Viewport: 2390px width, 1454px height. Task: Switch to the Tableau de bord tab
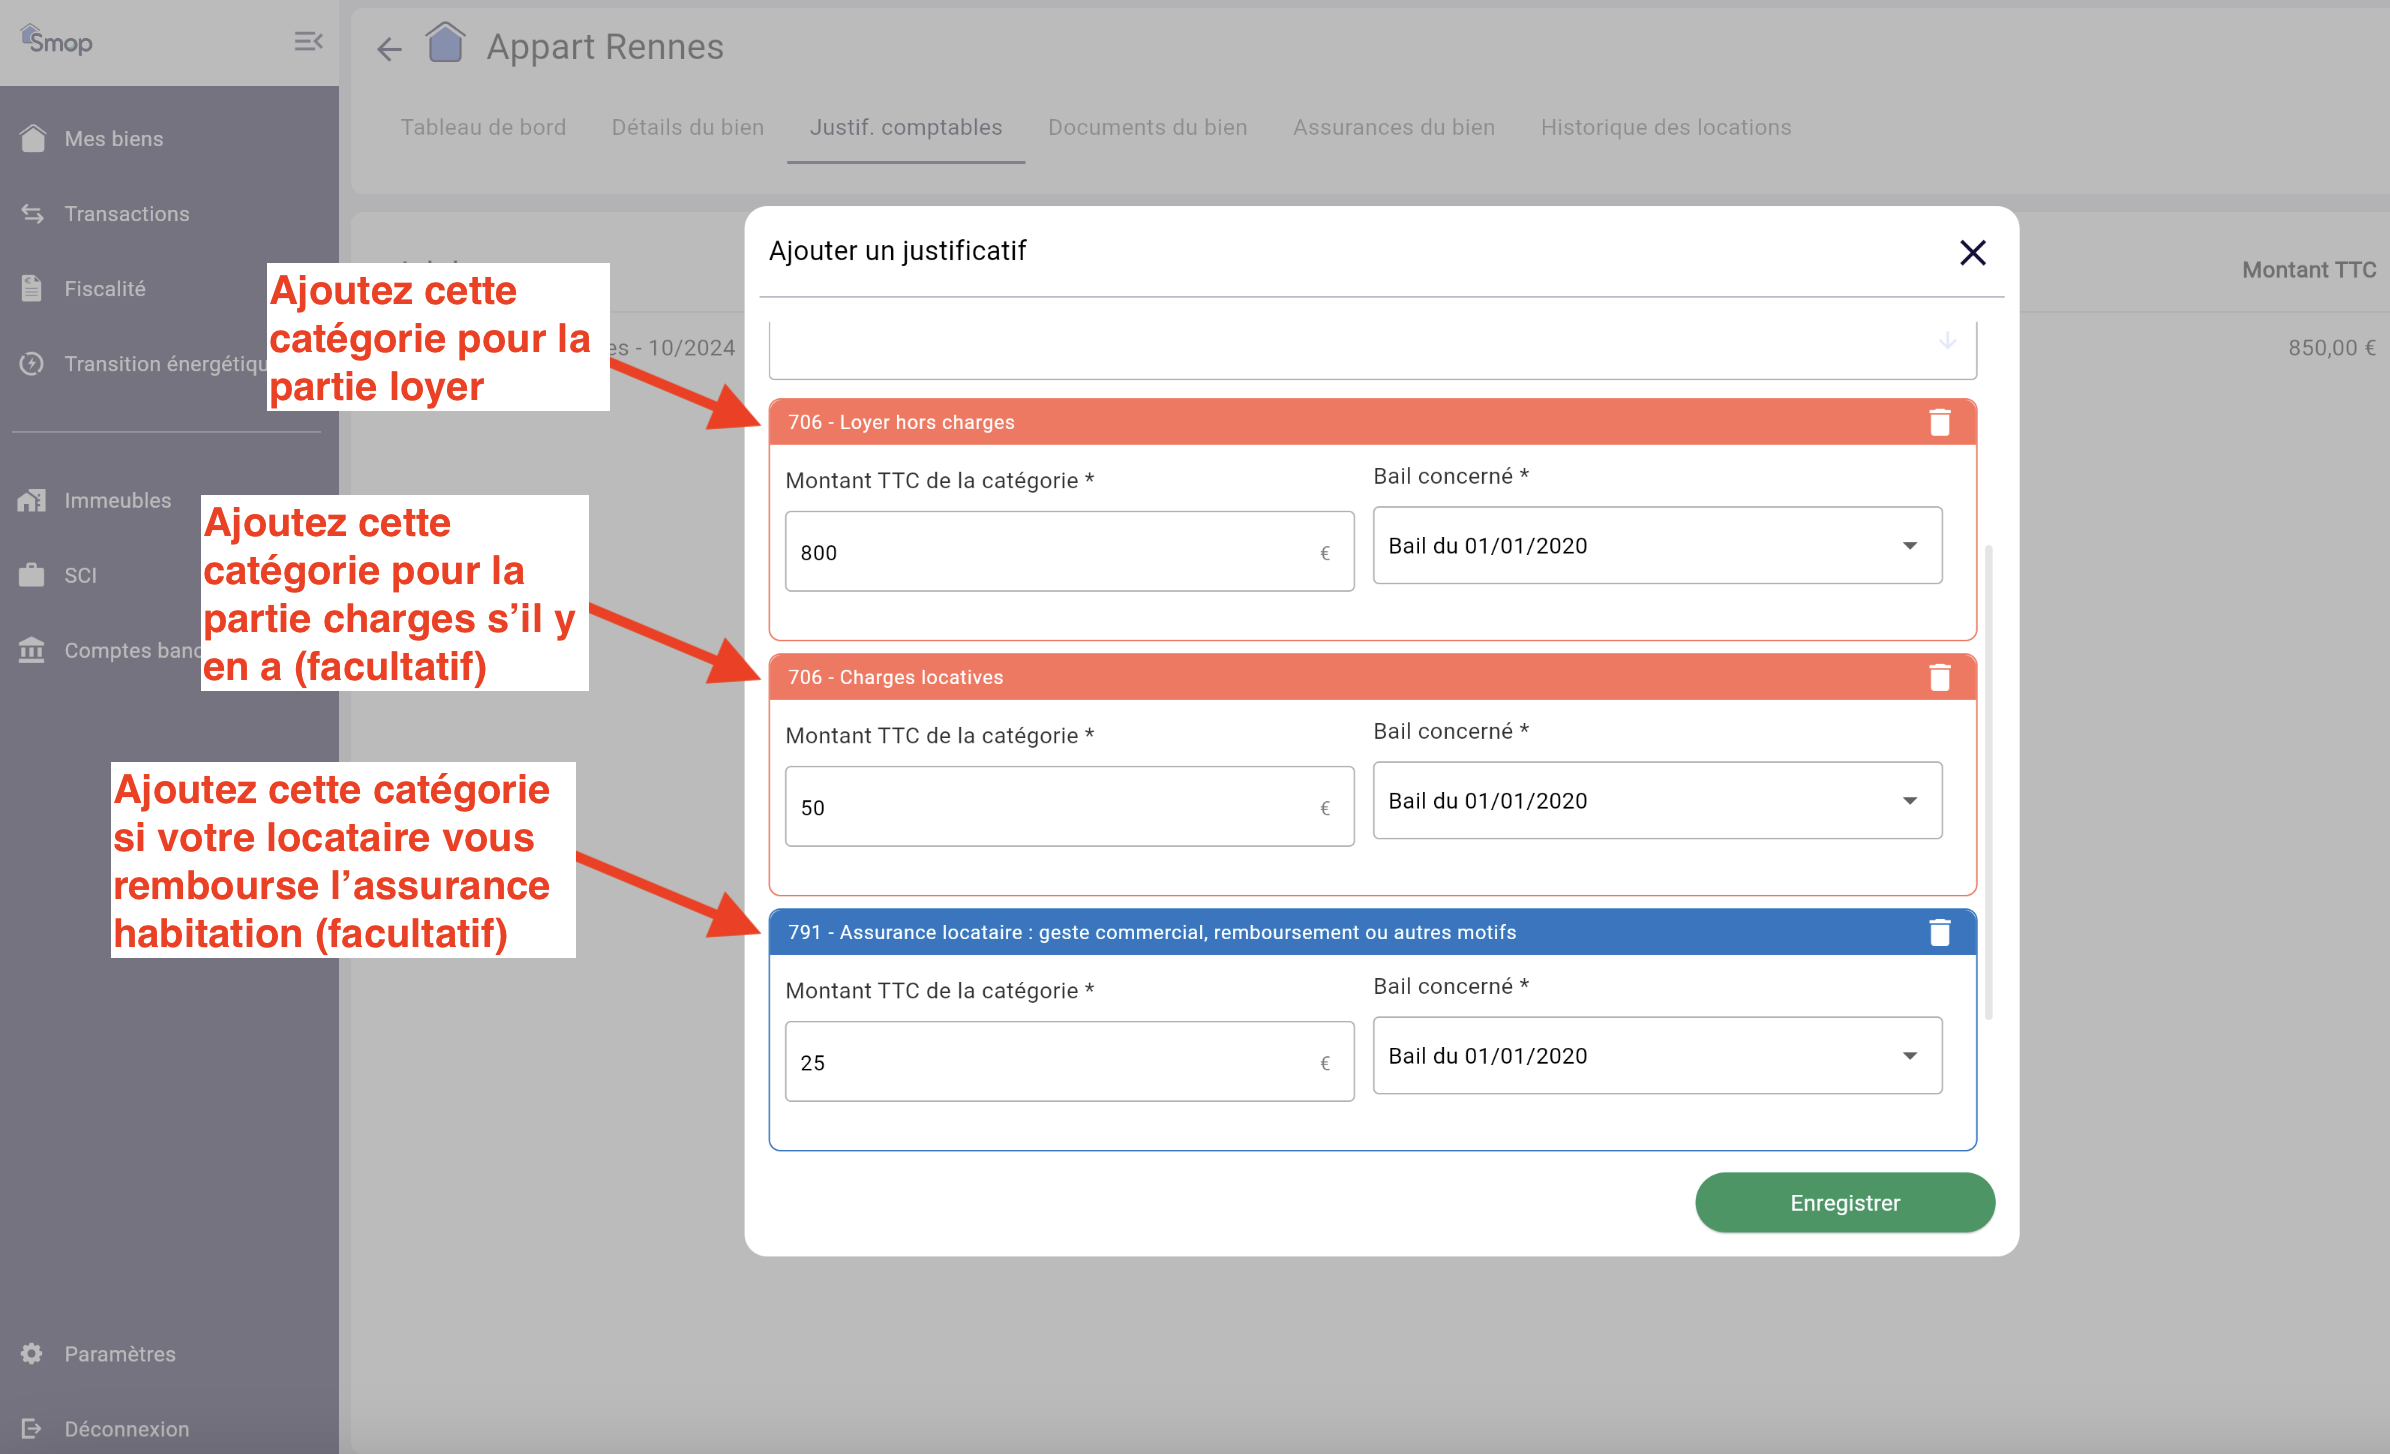[x=483, y=127]
